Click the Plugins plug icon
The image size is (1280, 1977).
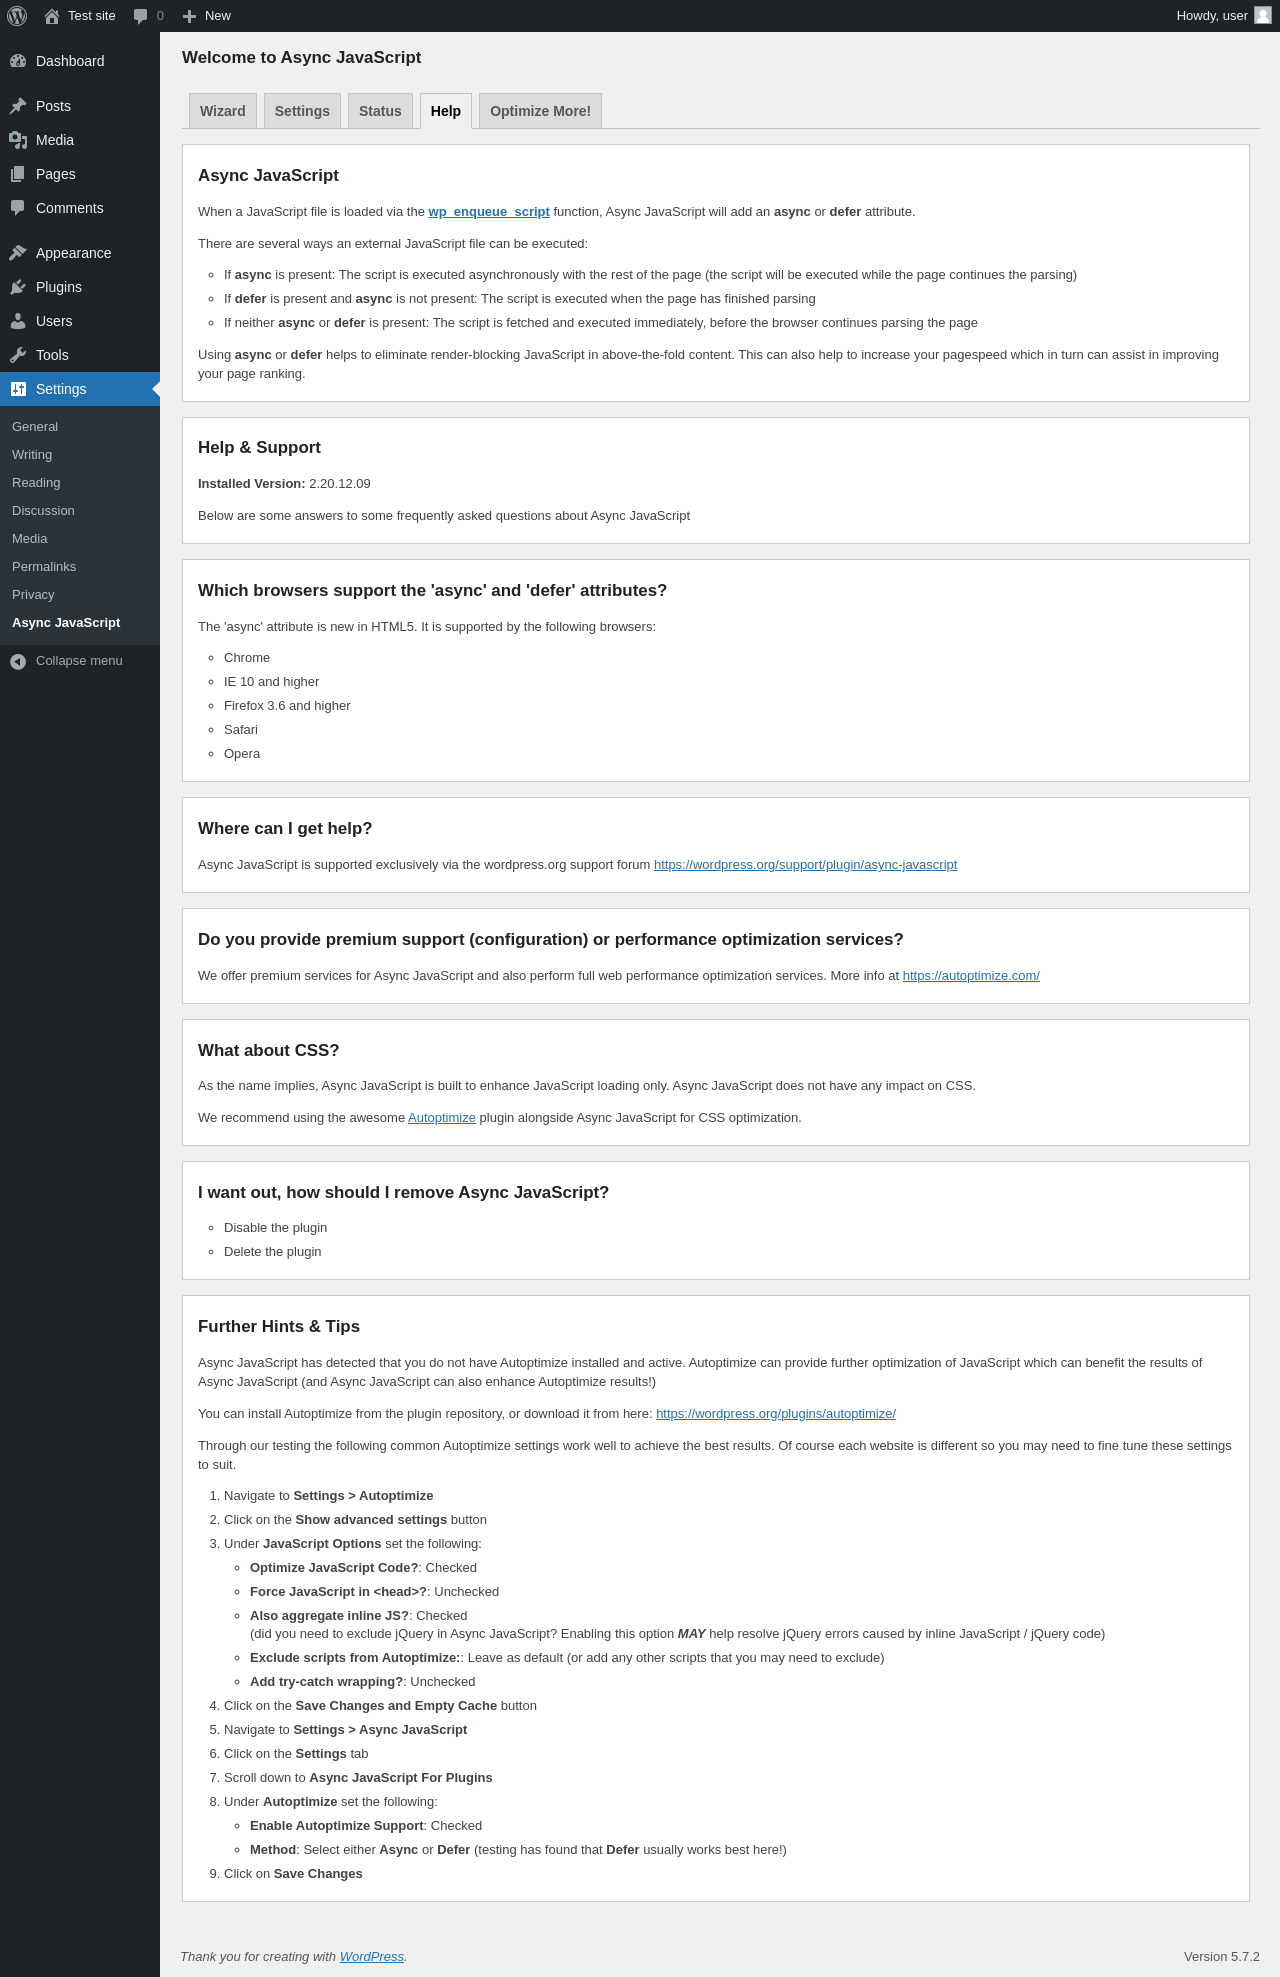pos(18,287)
